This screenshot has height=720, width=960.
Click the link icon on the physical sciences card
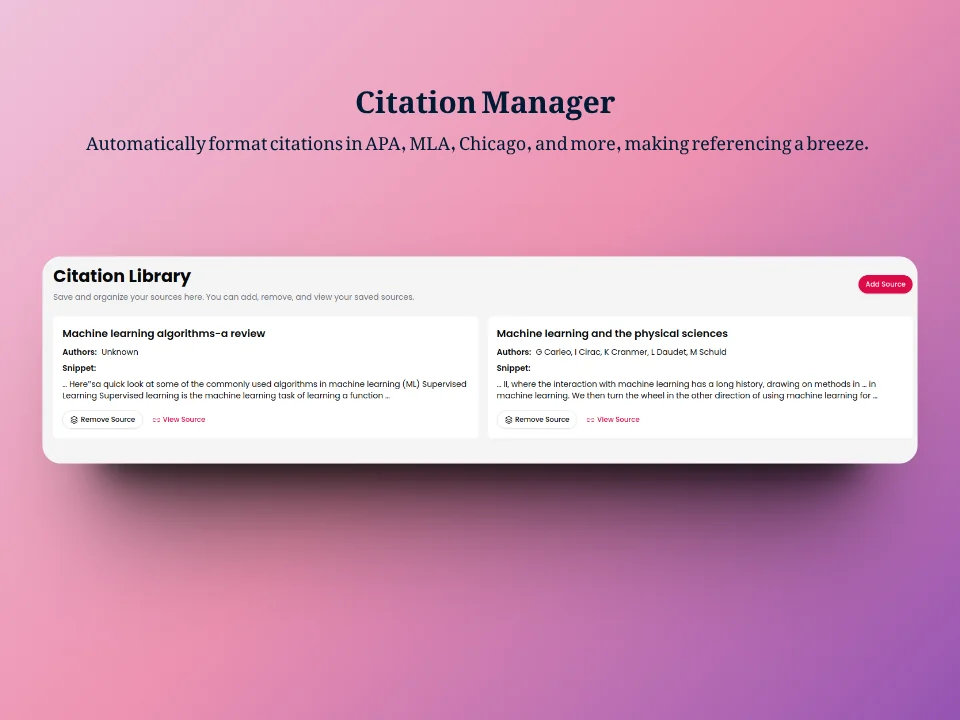(x=590, y=420)
